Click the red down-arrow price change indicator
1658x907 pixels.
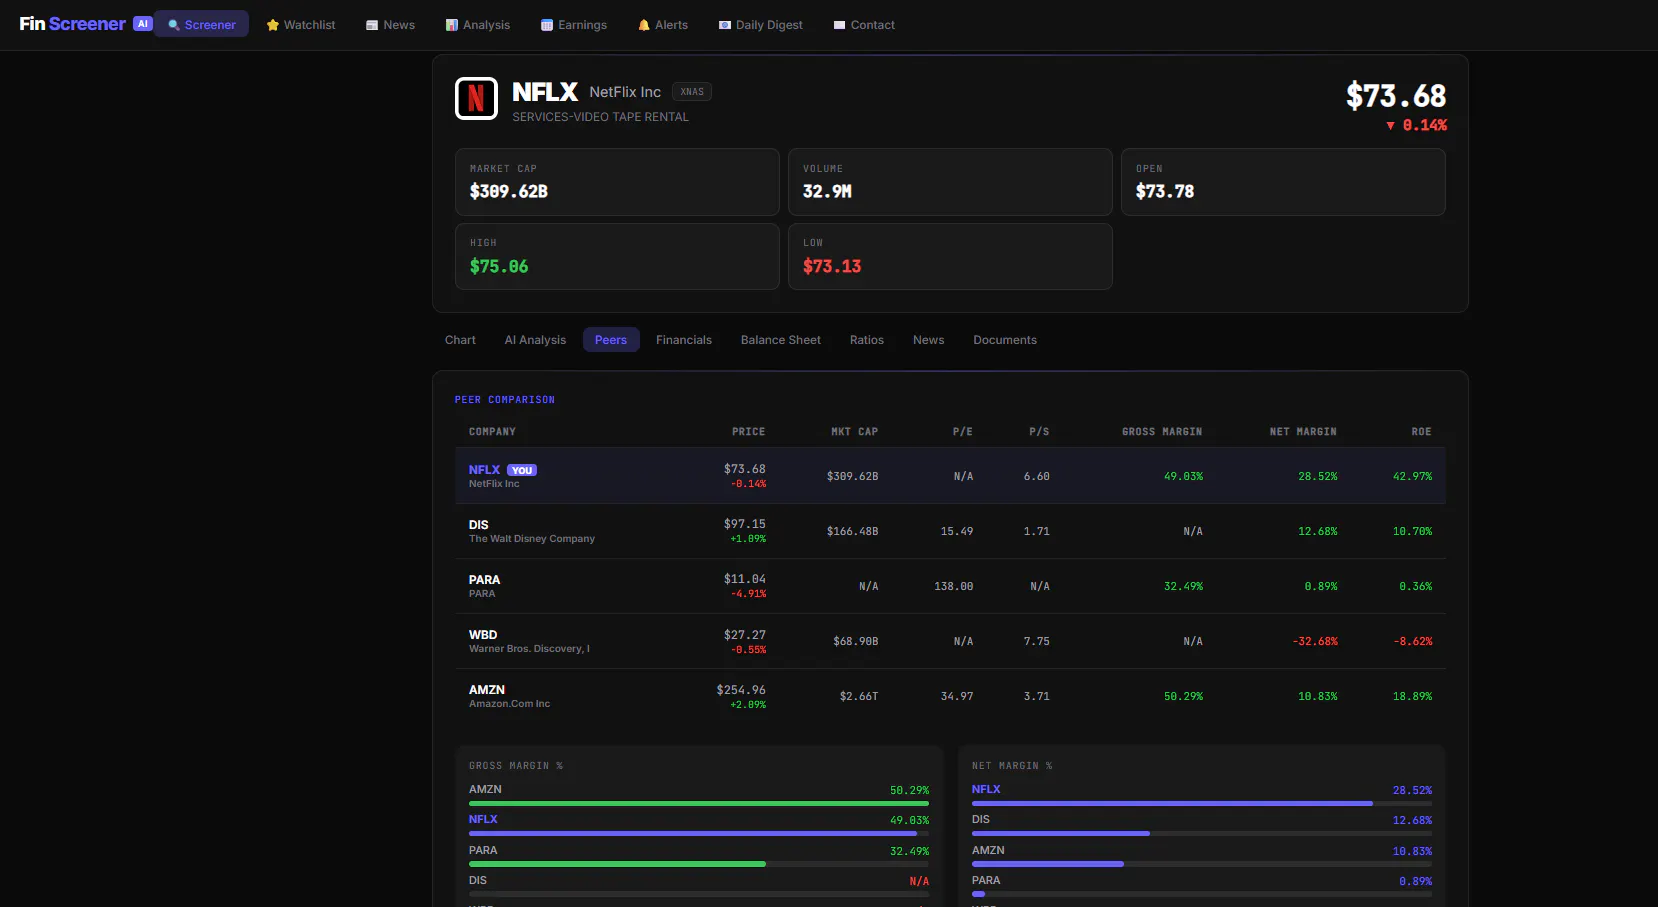1390,125
